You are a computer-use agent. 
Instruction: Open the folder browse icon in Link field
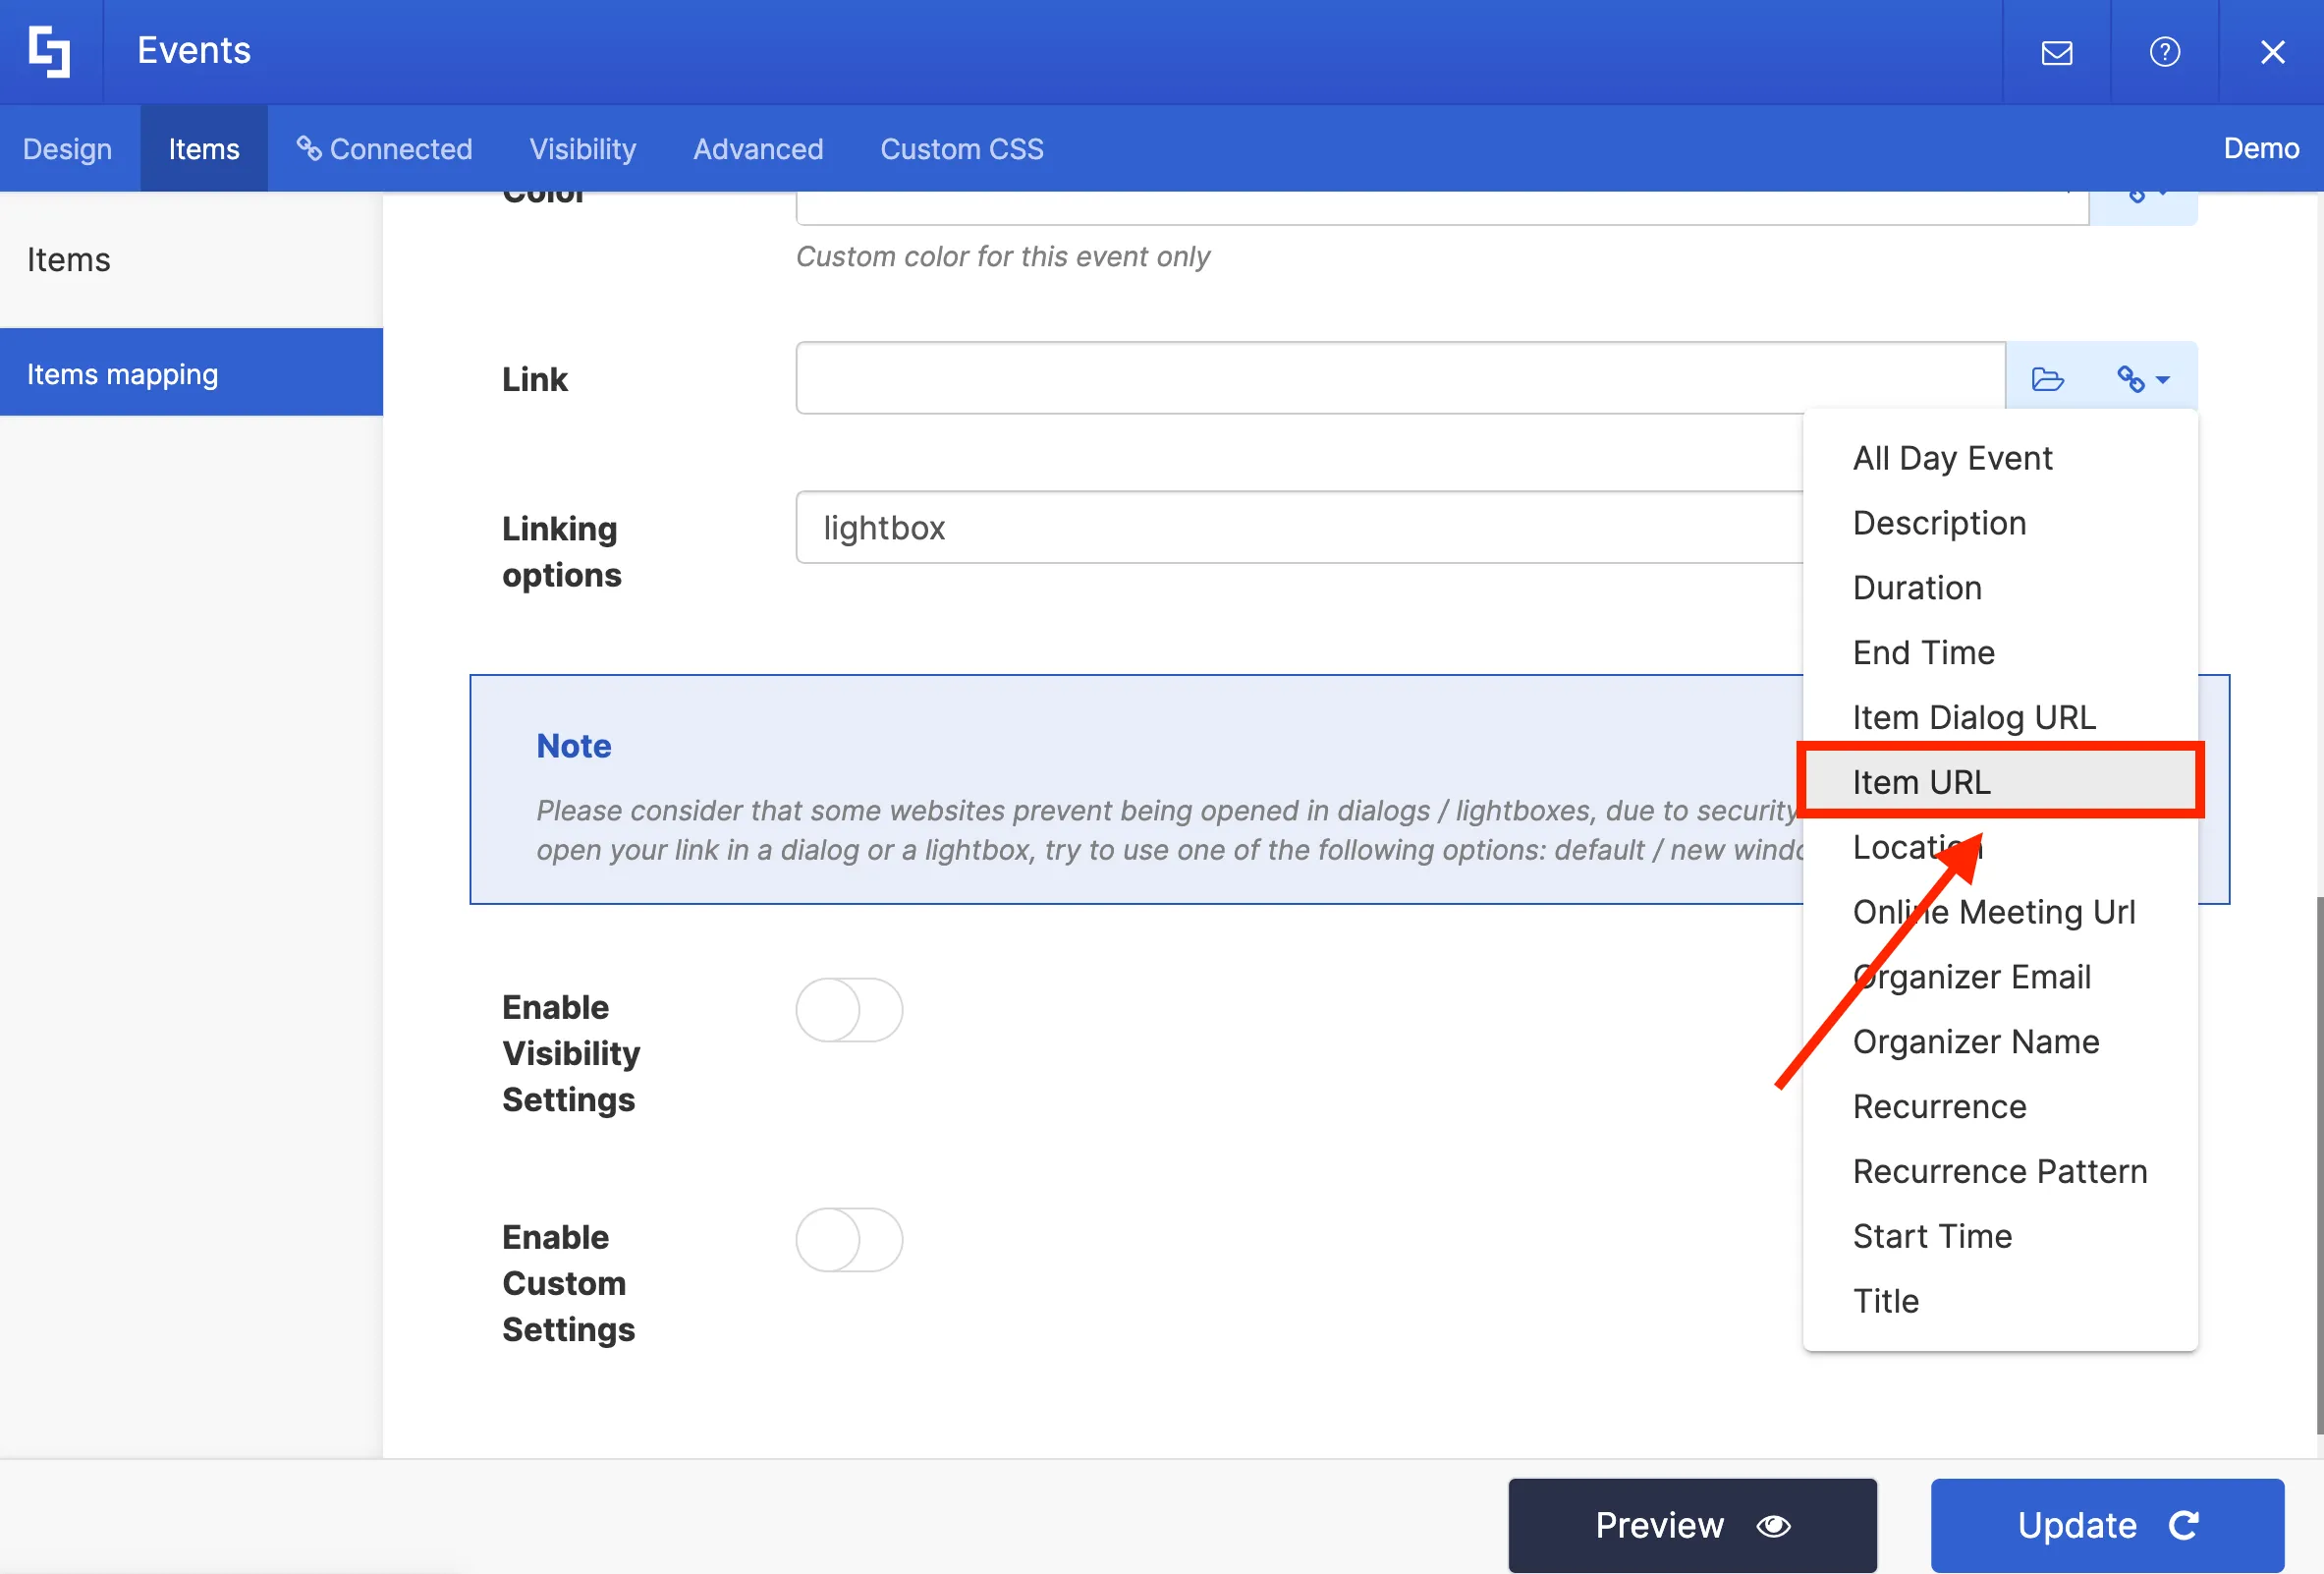(x=2047, y=379)
